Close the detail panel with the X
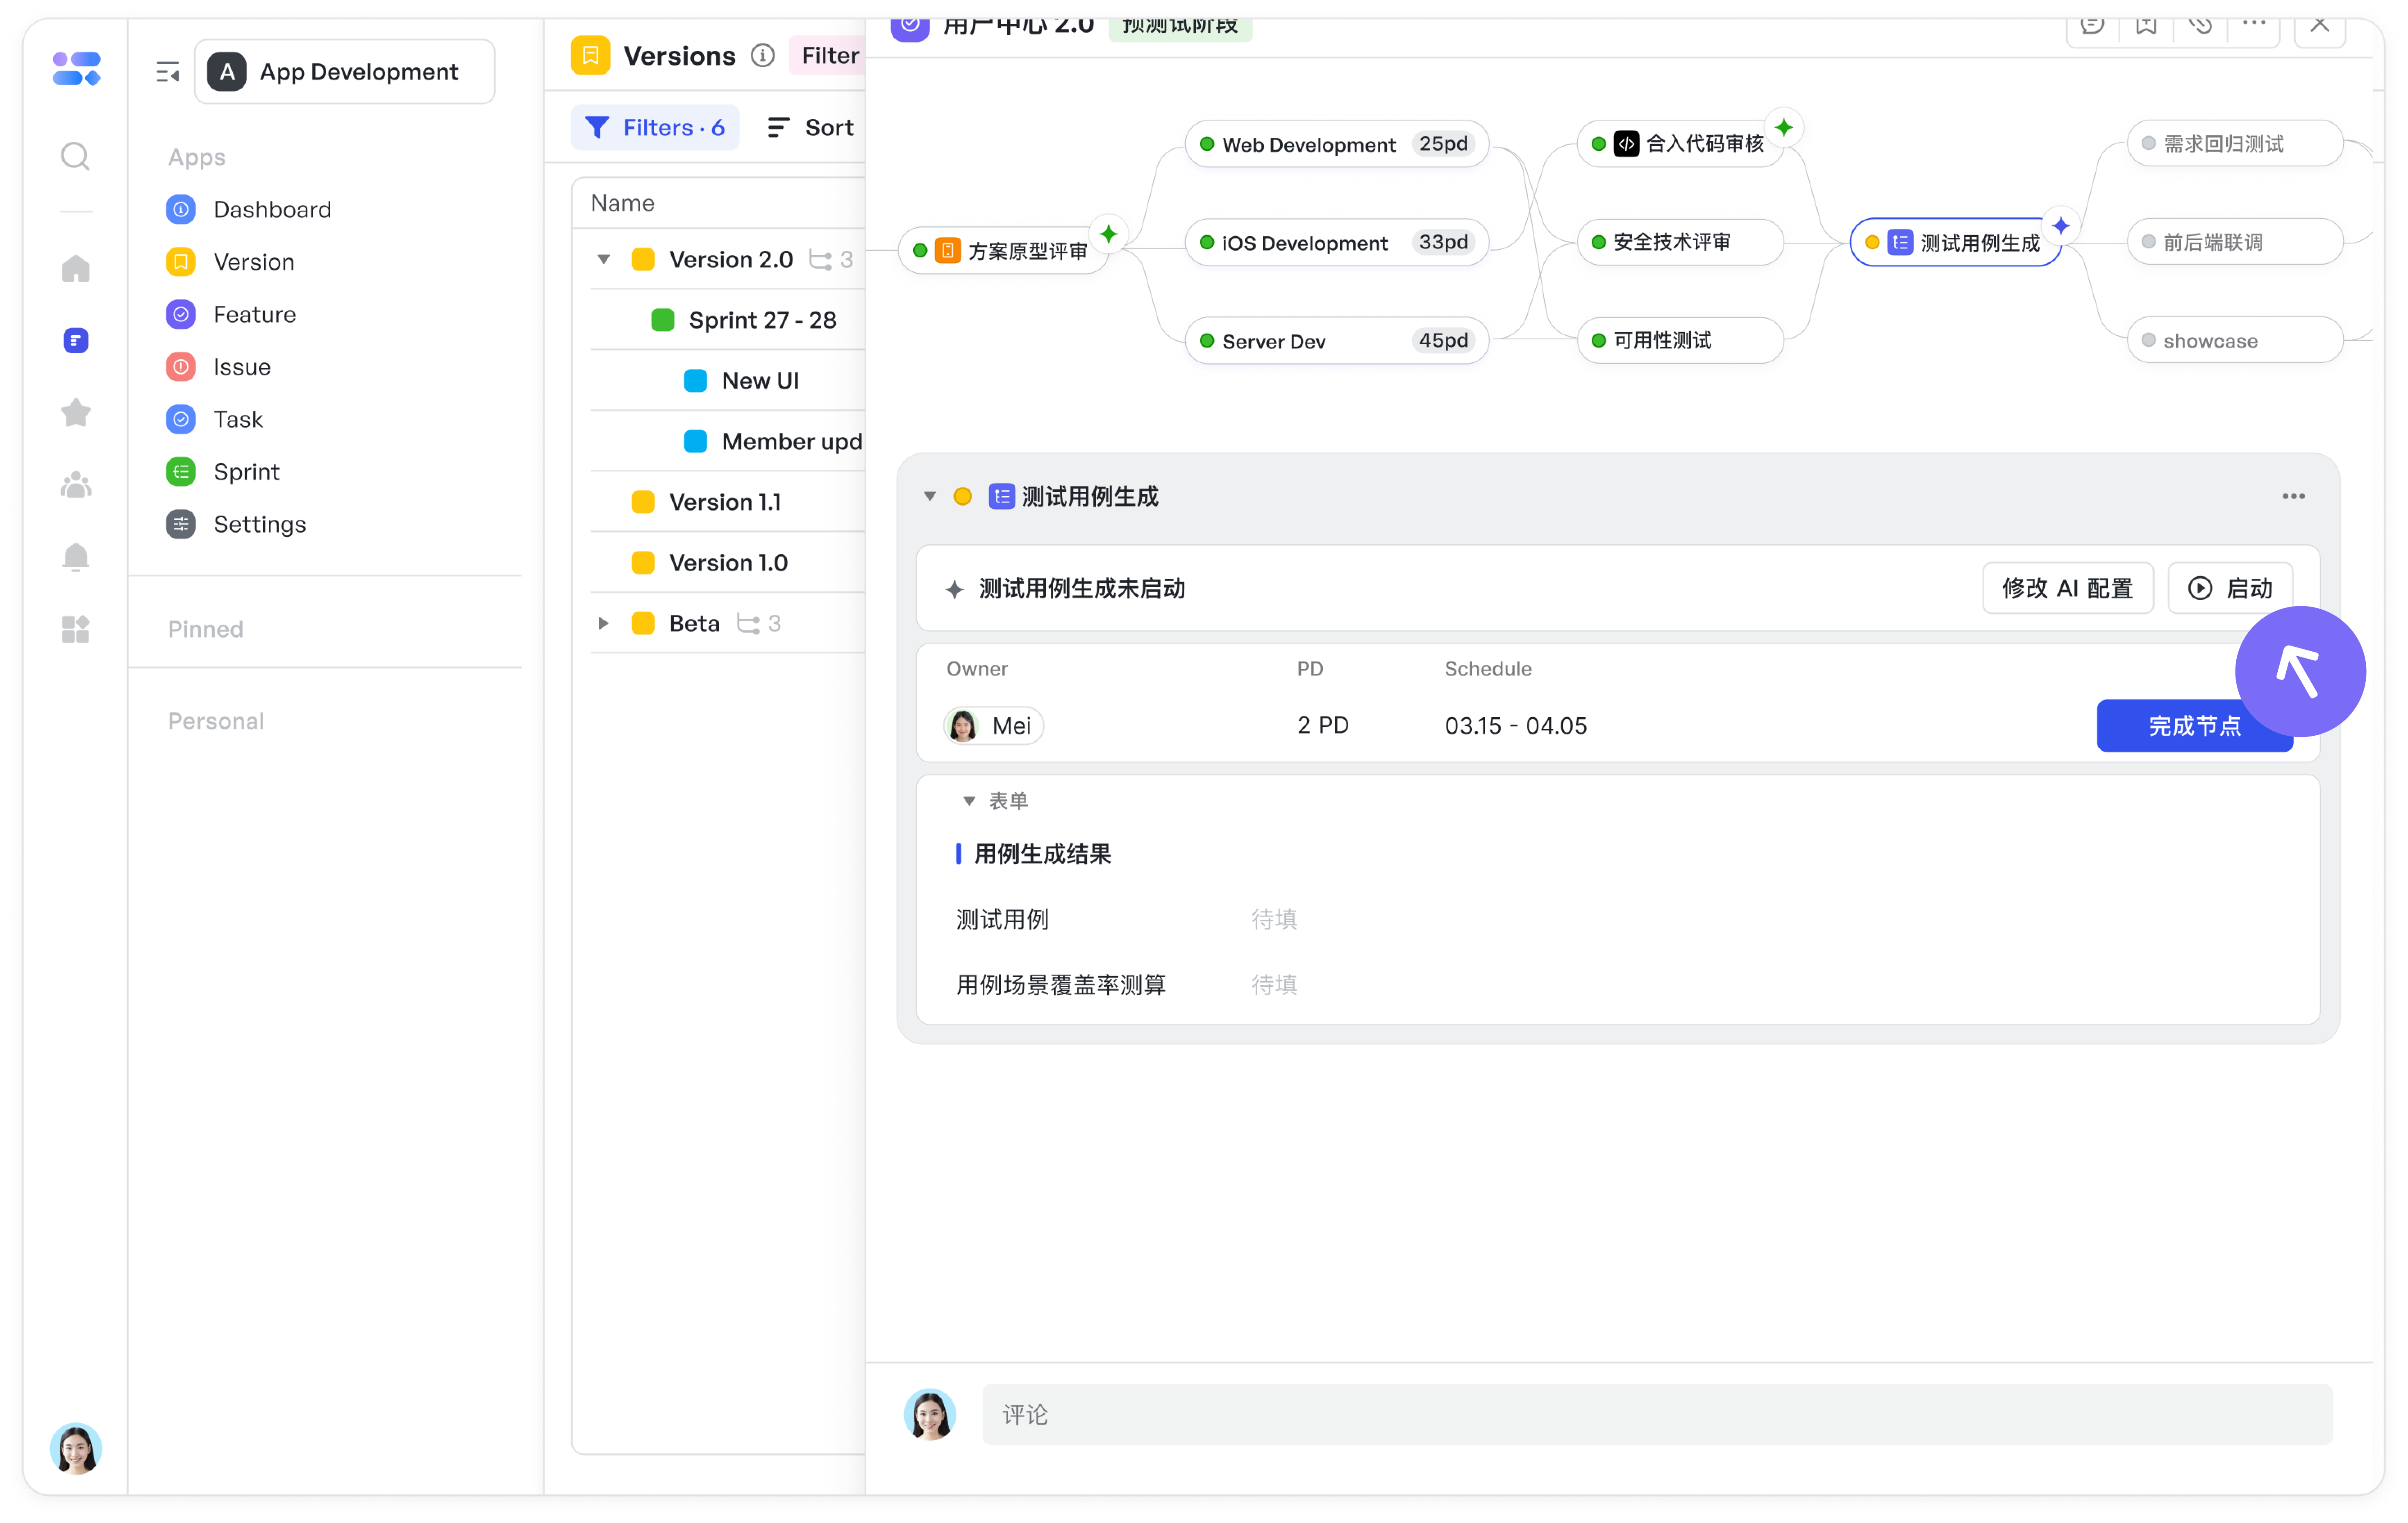 click(2320, 24)
